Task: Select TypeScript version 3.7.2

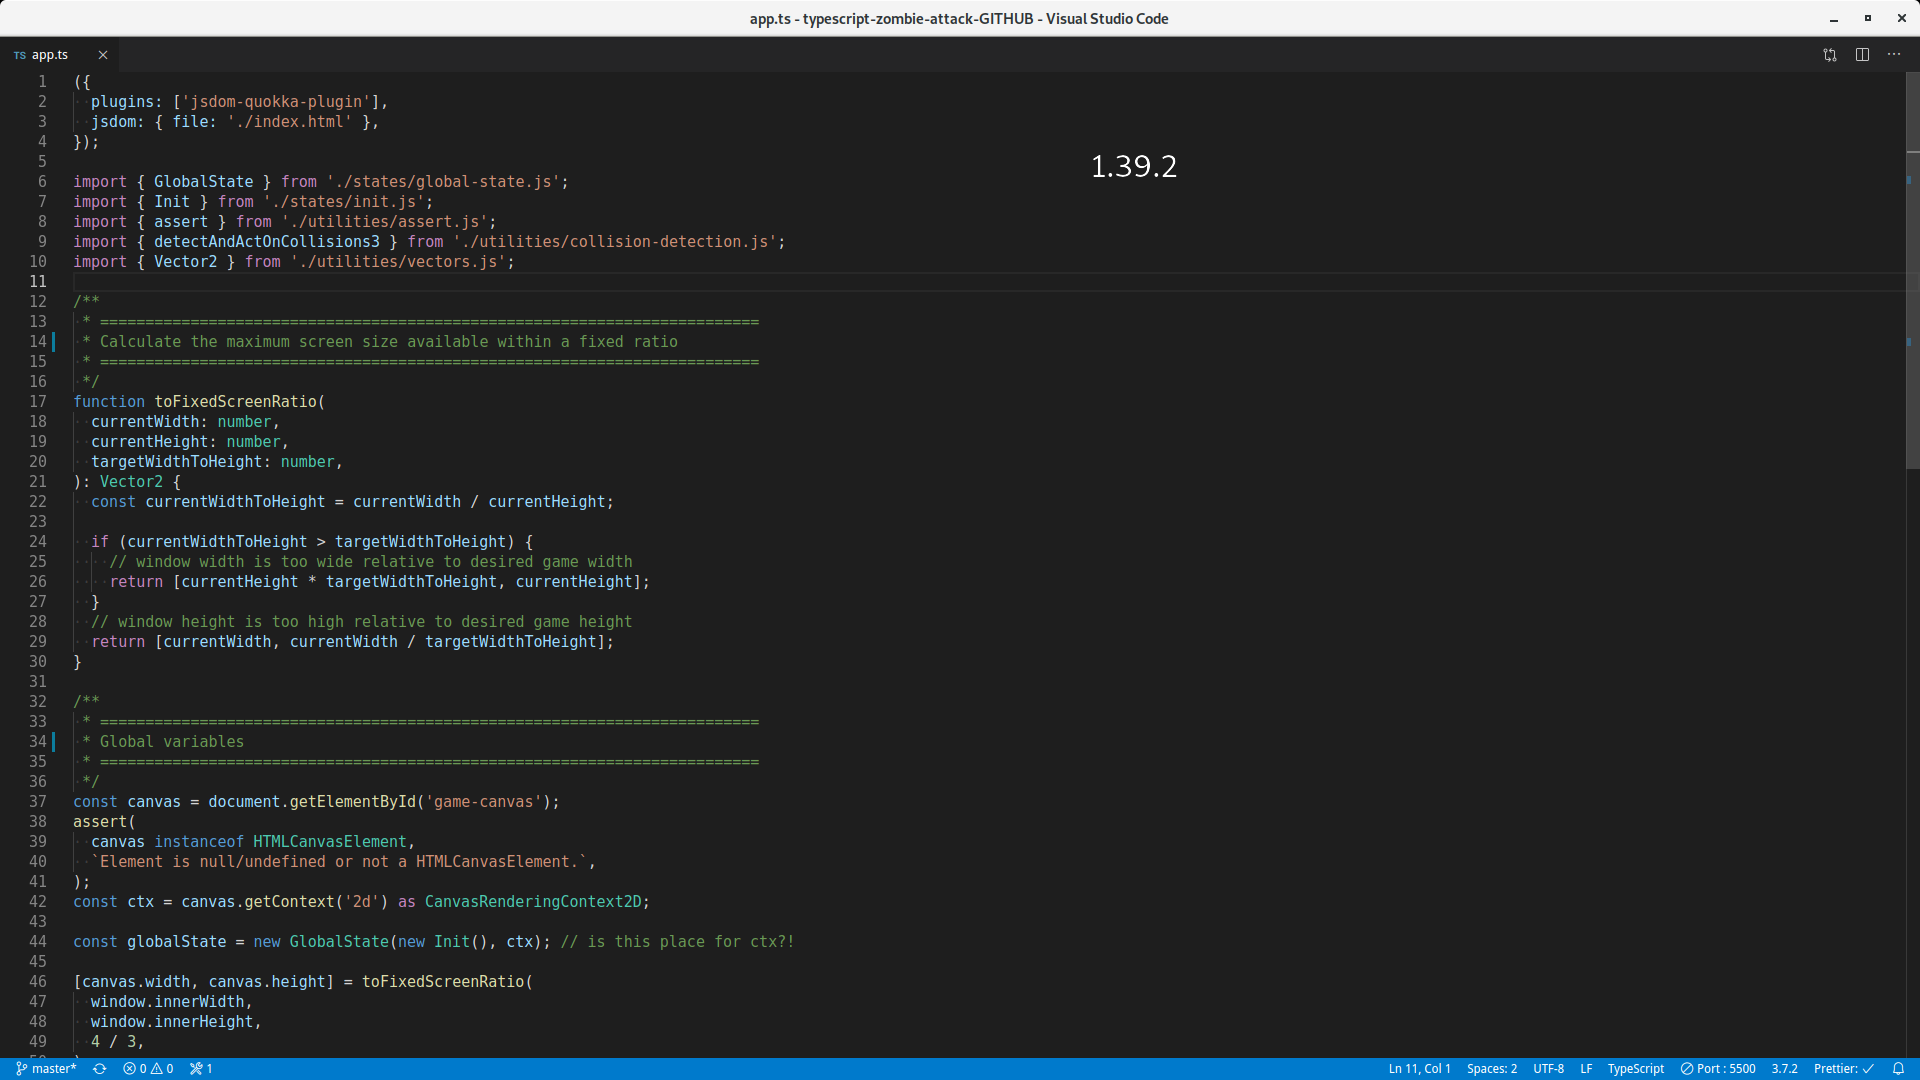Action: pyautogui.click(x=1784, y=1069)
